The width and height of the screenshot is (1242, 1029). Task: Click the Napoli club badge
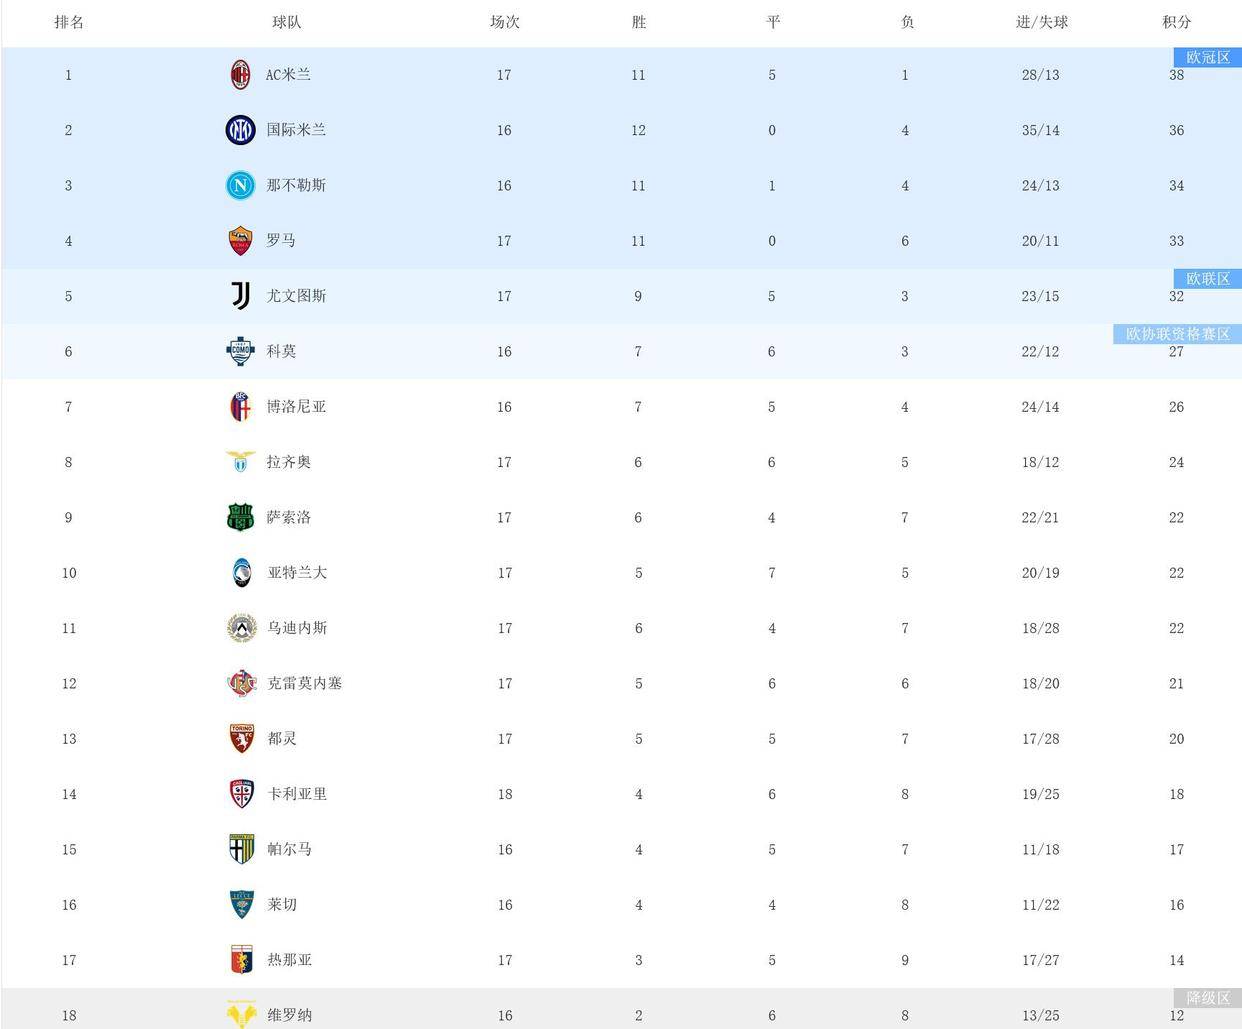[240, 185]
